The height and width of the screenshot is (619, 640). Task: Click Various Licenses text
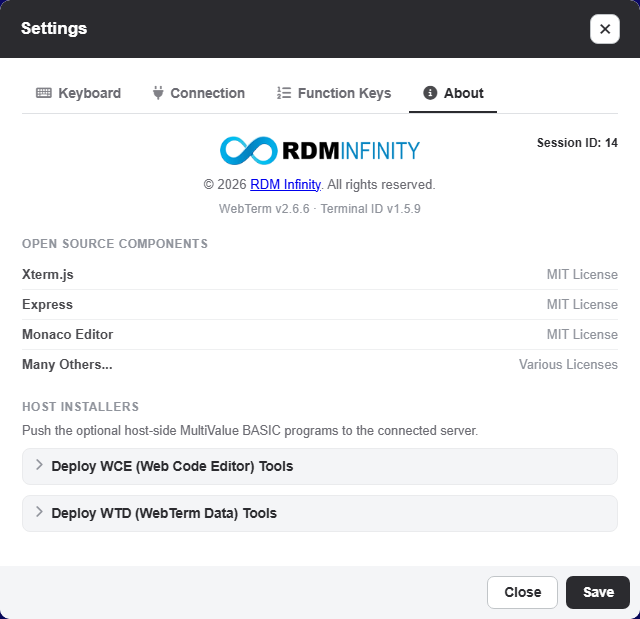pos(568,364)
